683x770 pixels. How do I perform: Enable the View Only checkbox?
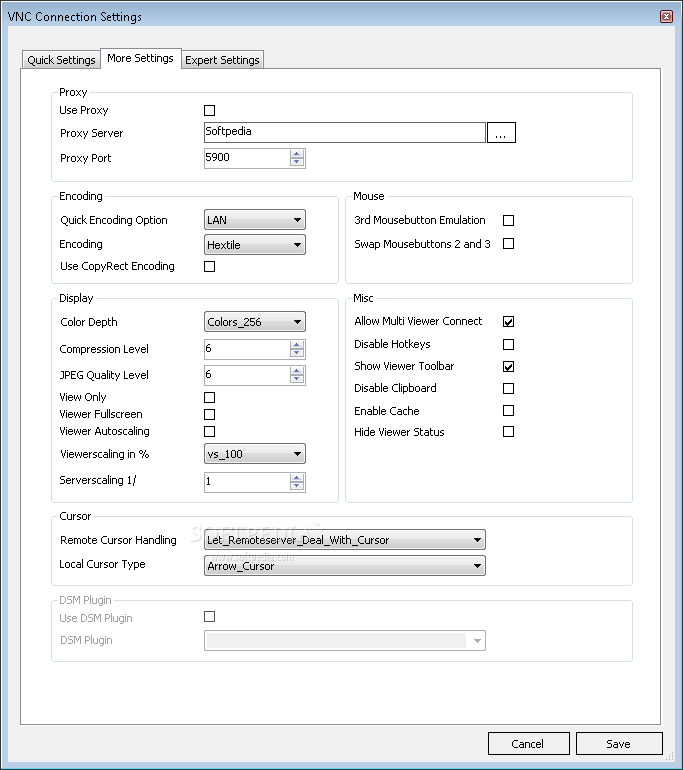tap(210, 397)
